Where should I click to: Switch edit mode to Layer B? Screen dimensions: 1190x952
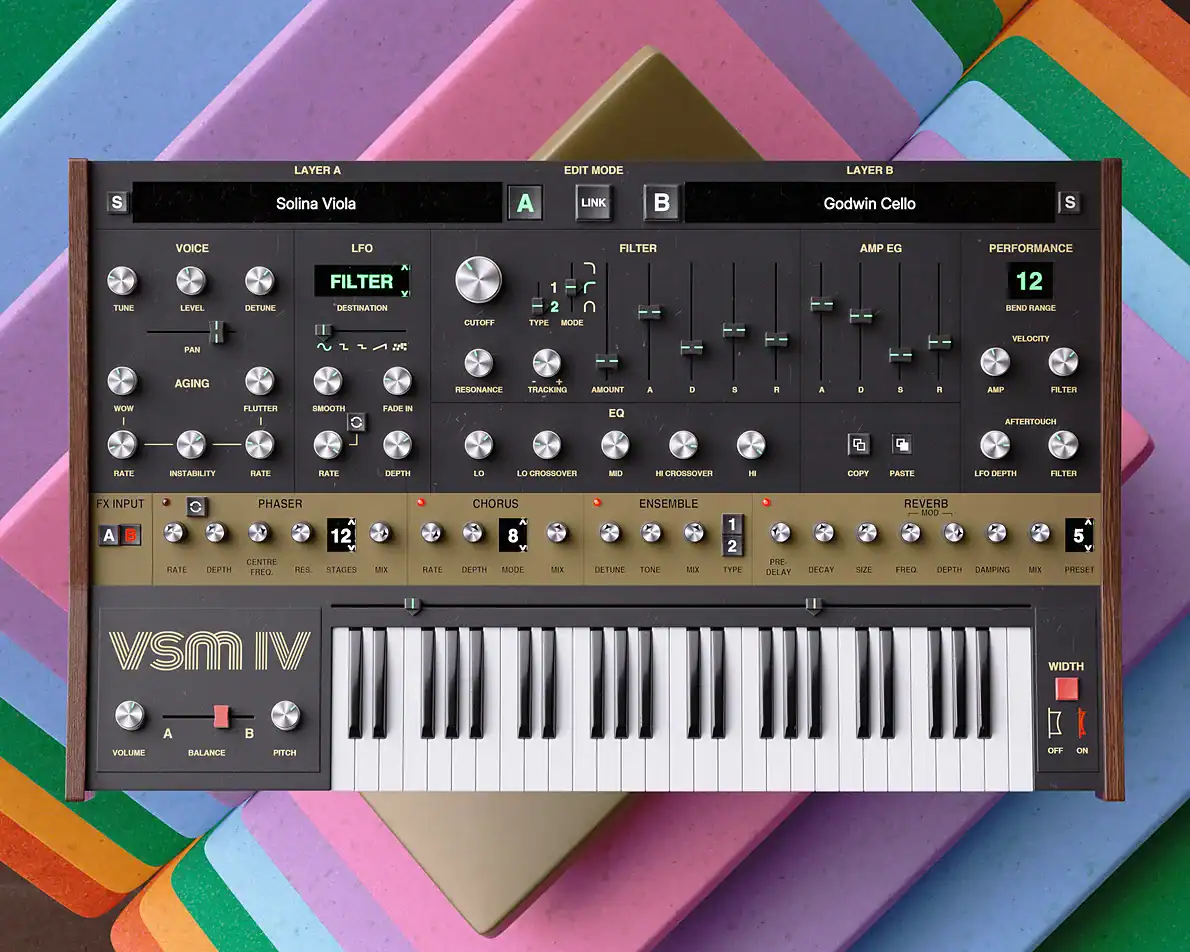click(x=662, y=203)
